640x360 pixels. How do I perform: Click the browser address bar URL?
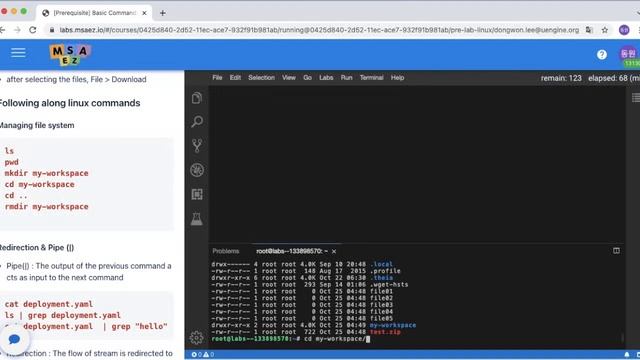(x=319, y=30)
